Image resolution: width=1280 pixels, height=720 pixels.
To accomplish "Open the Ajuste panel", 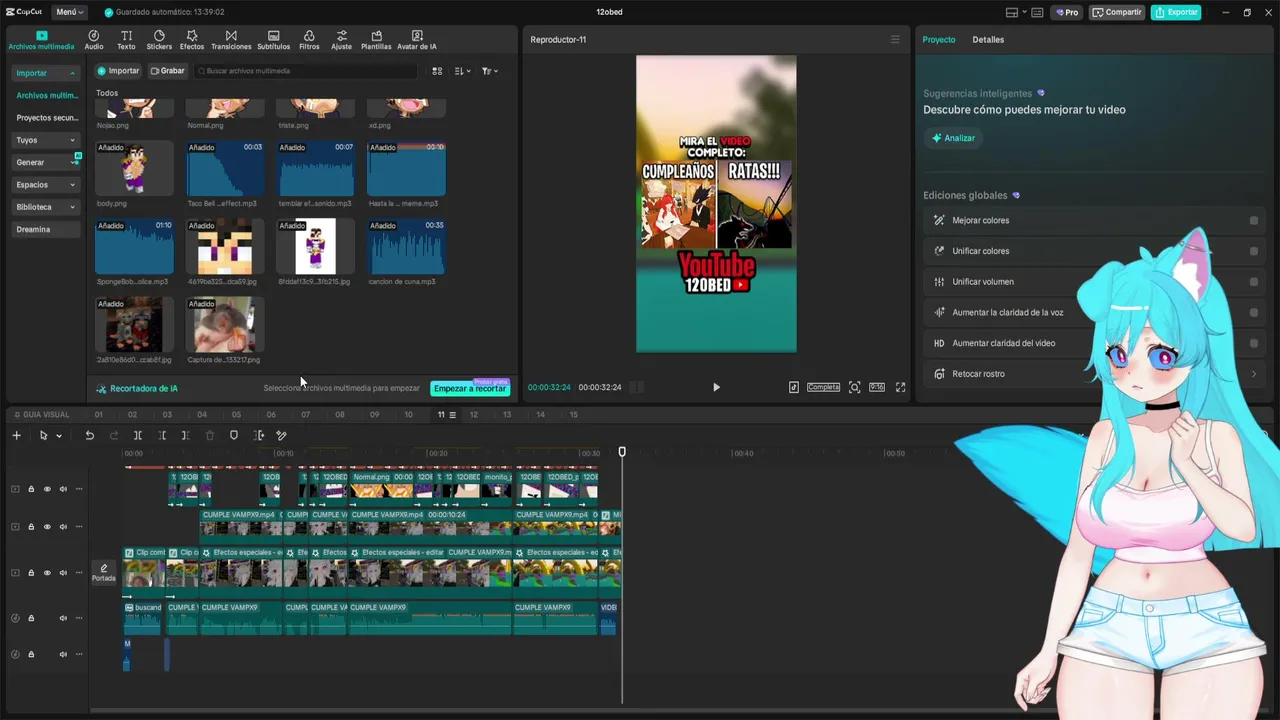I will 342,40.
